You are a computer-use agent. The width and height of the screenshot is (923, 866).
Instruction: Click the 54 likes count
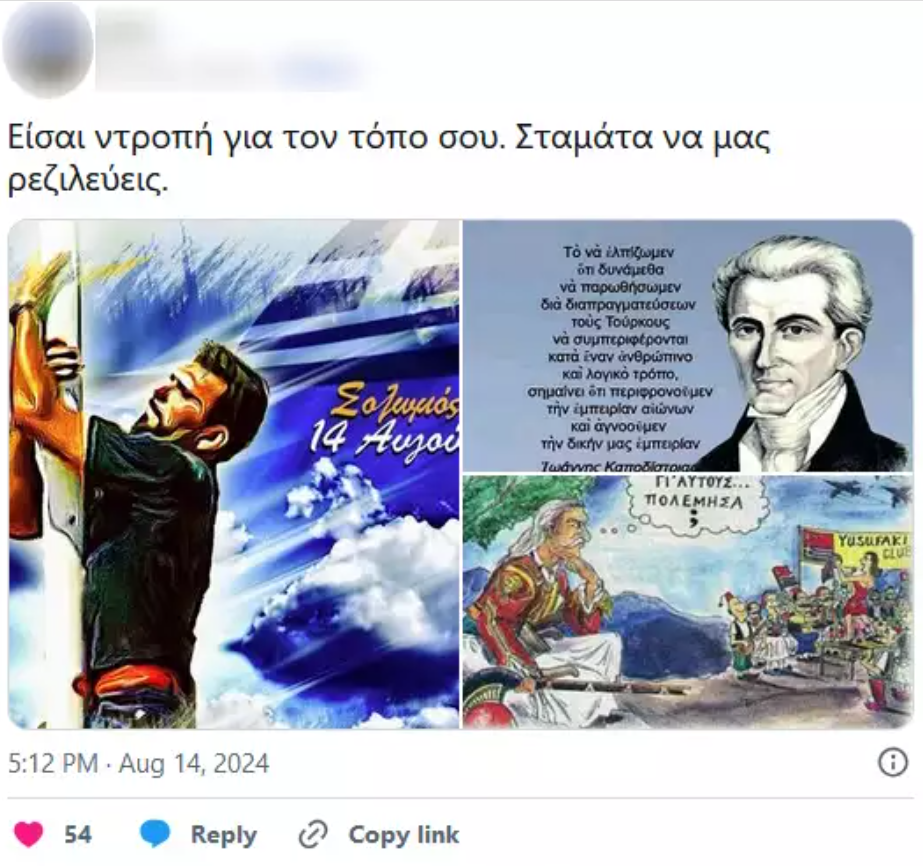[x=78, y=835]
